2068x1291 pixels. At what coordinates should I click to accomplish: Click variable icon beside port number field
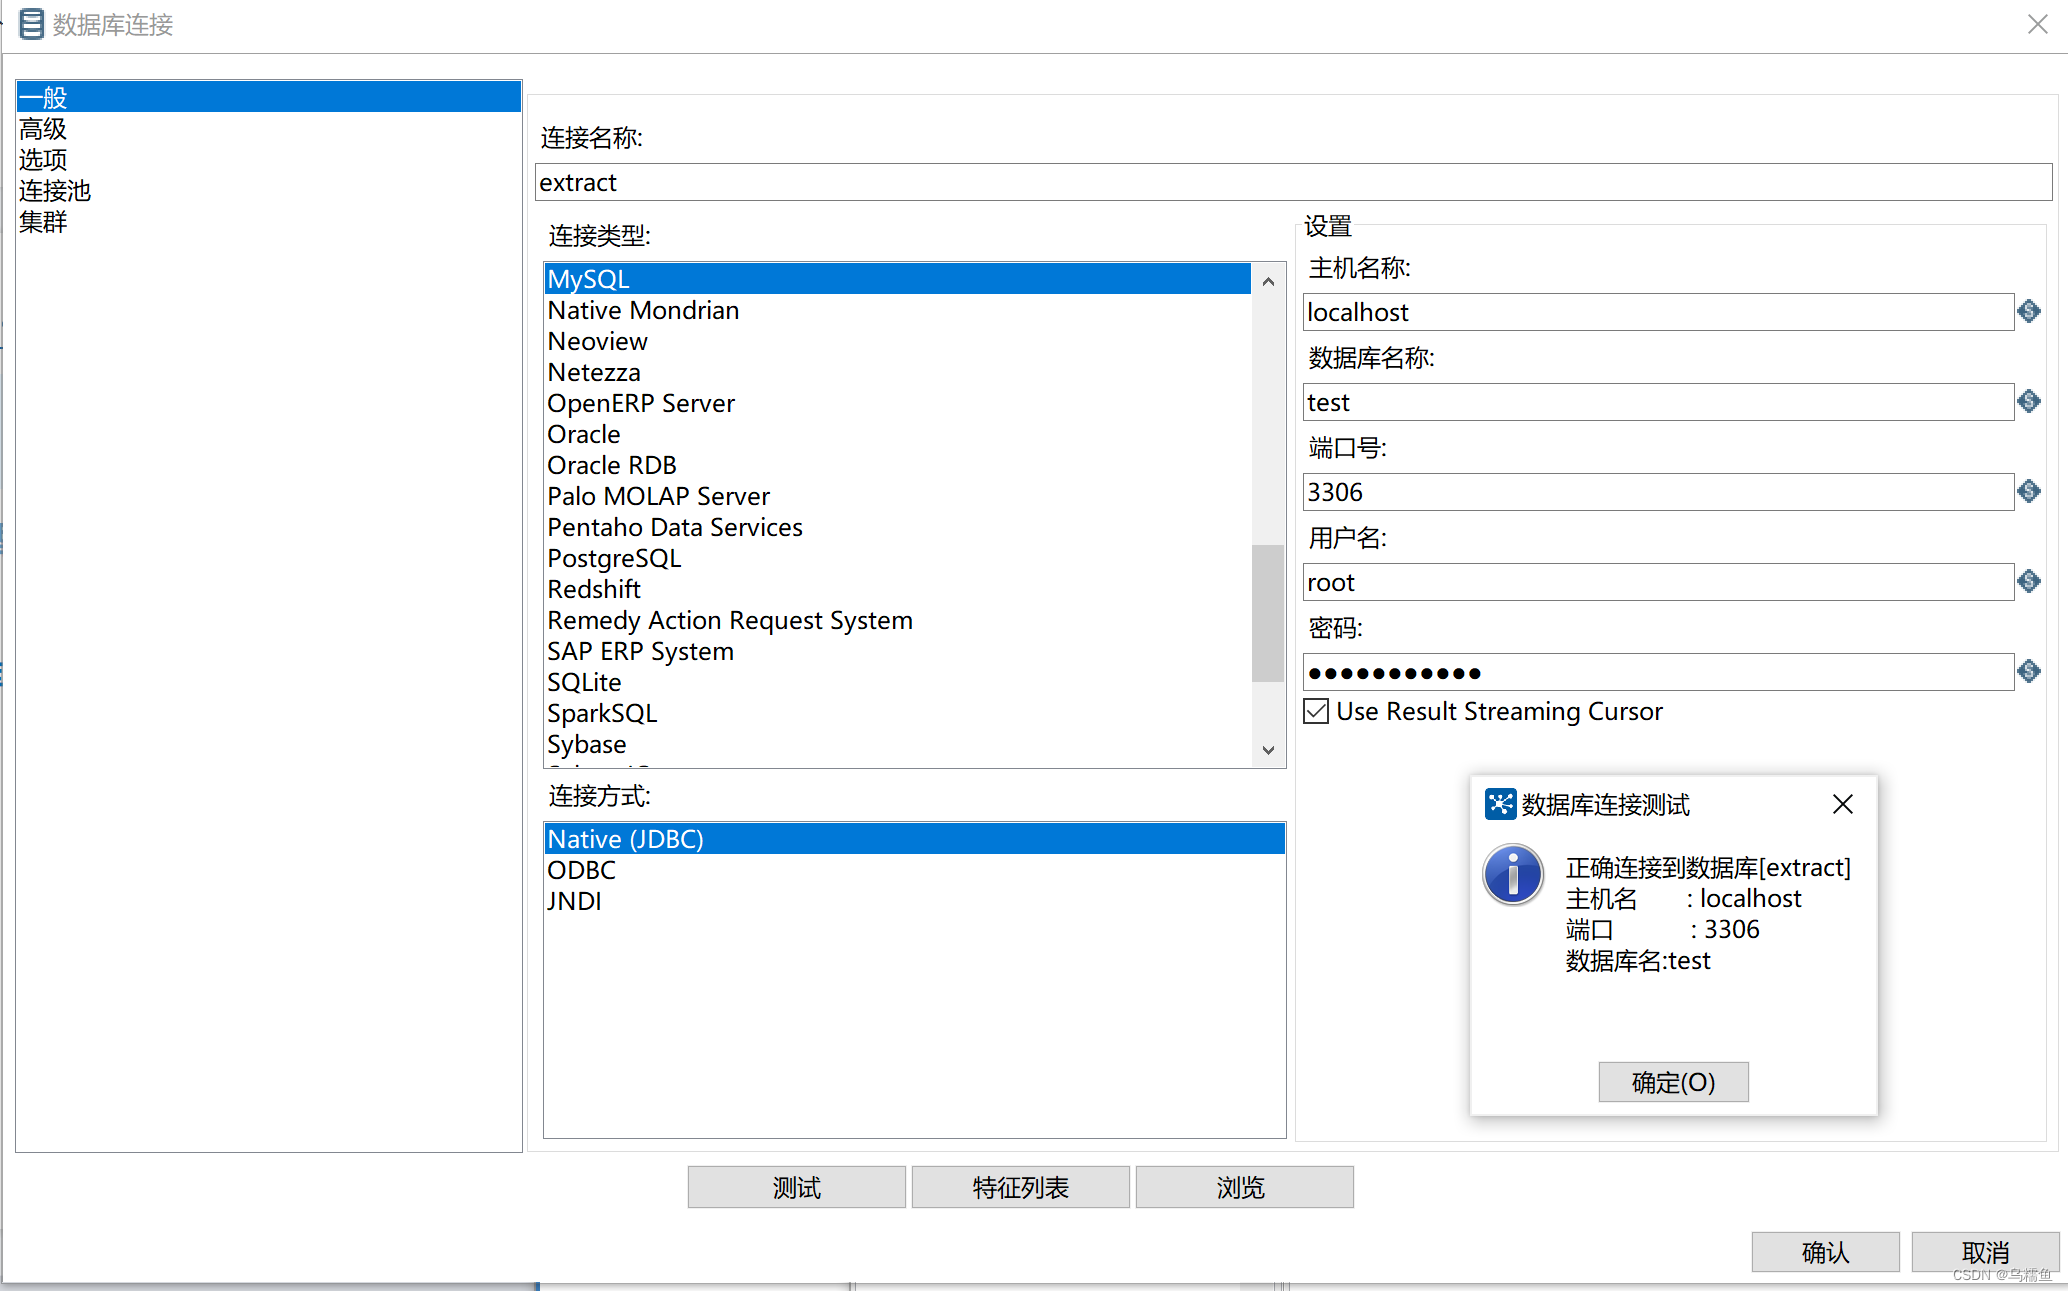coord(2029,492)
